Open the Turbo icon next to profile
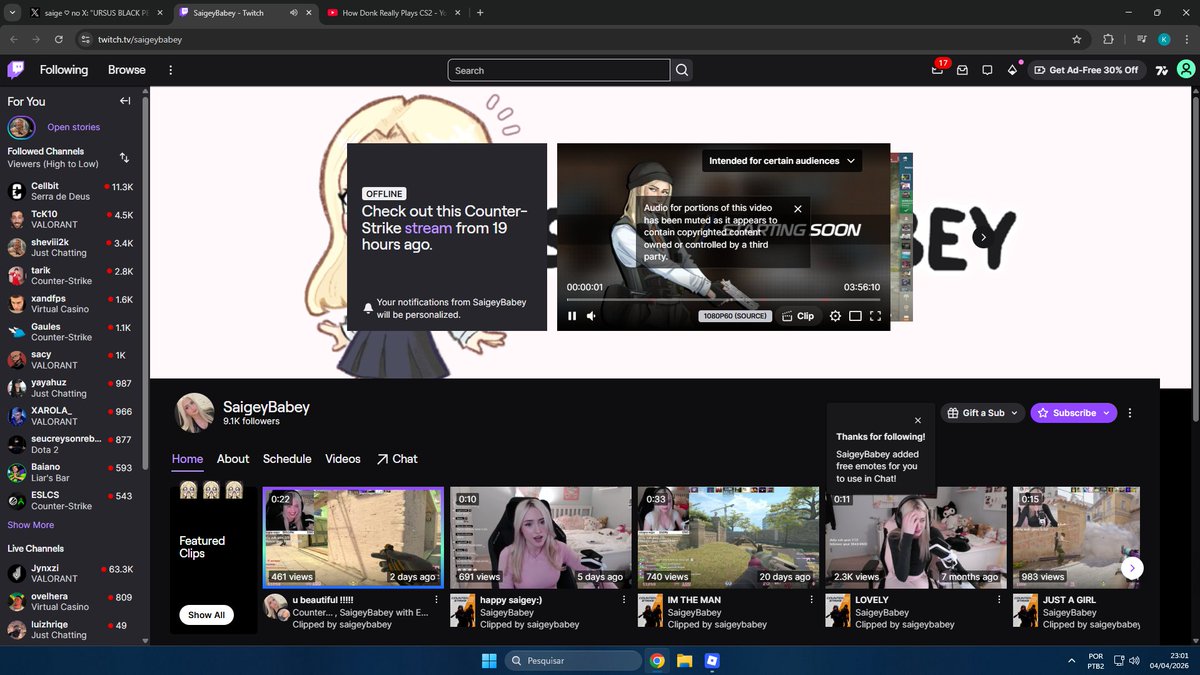The width and height of the screenshot is (1200, 675). [x=1161, y=70]
